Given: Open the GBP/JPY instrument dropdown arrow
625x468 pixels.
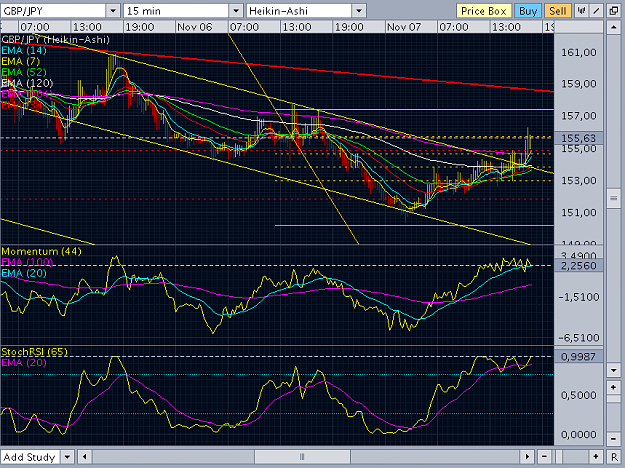Looking at the screenshot, I should pyautogui.click(x=113, y=11).
